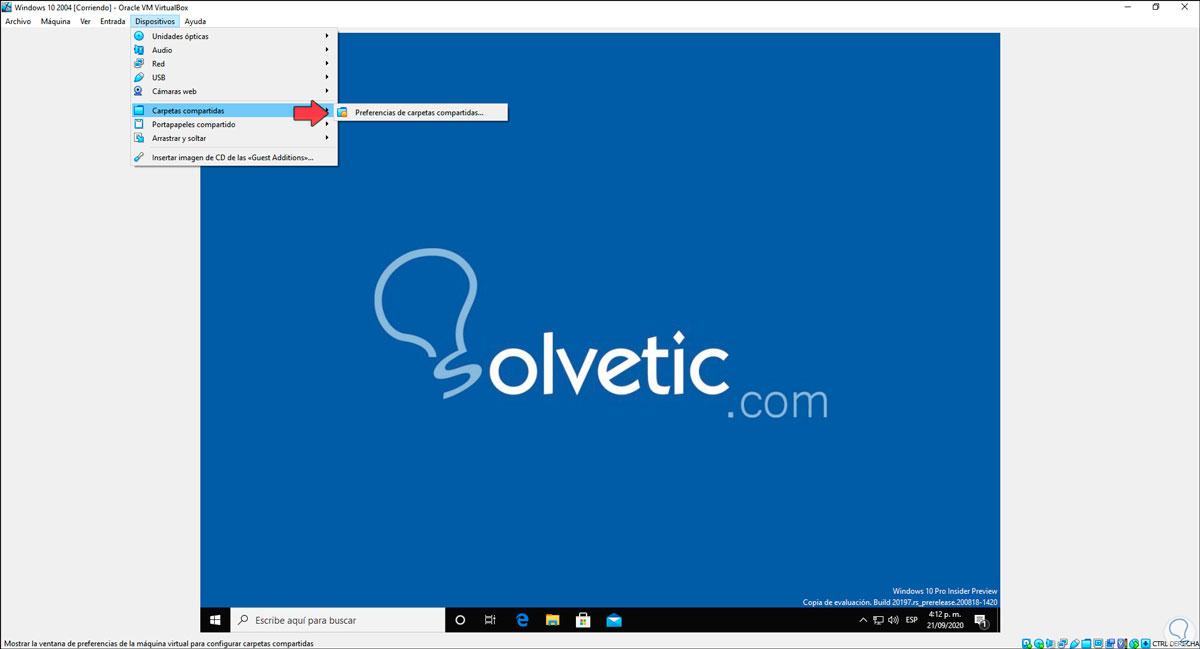Image resolution: width=1200 pixels, height=649 pixels.
Task: Click the display status bar icon
Action: [1098, 642]
